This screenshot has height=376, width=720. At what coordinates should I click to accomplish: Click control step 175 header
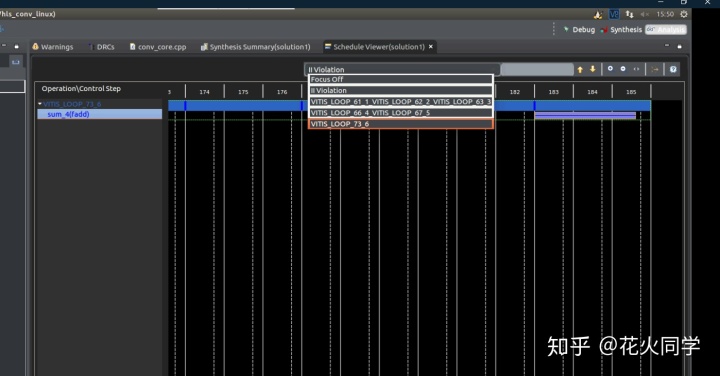click(243, 92)
